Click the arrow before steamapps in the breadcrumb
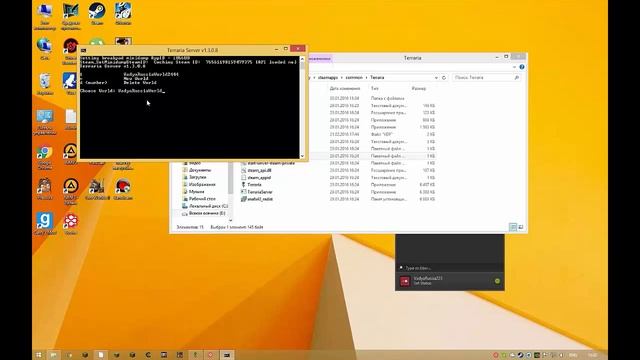 (314, 78)
